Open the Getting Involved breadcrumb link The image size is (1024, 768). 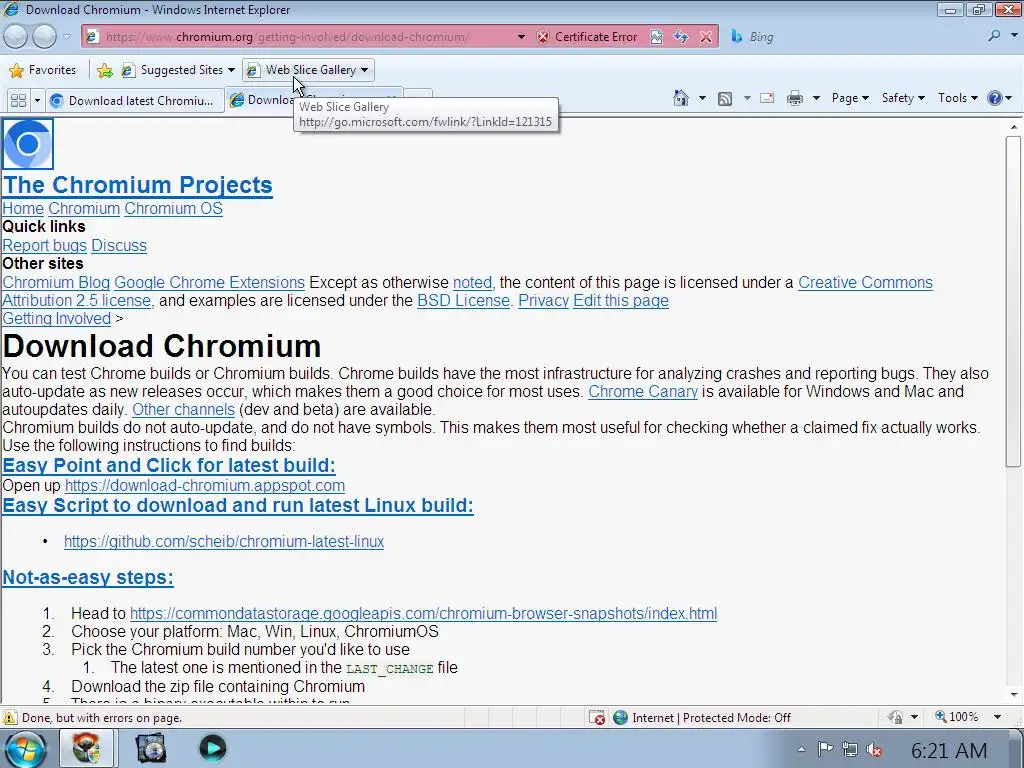point(57,318)
